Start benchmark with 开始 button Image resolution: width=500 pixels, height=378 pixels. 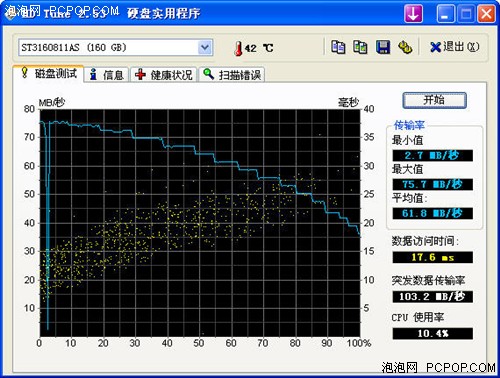434,100
